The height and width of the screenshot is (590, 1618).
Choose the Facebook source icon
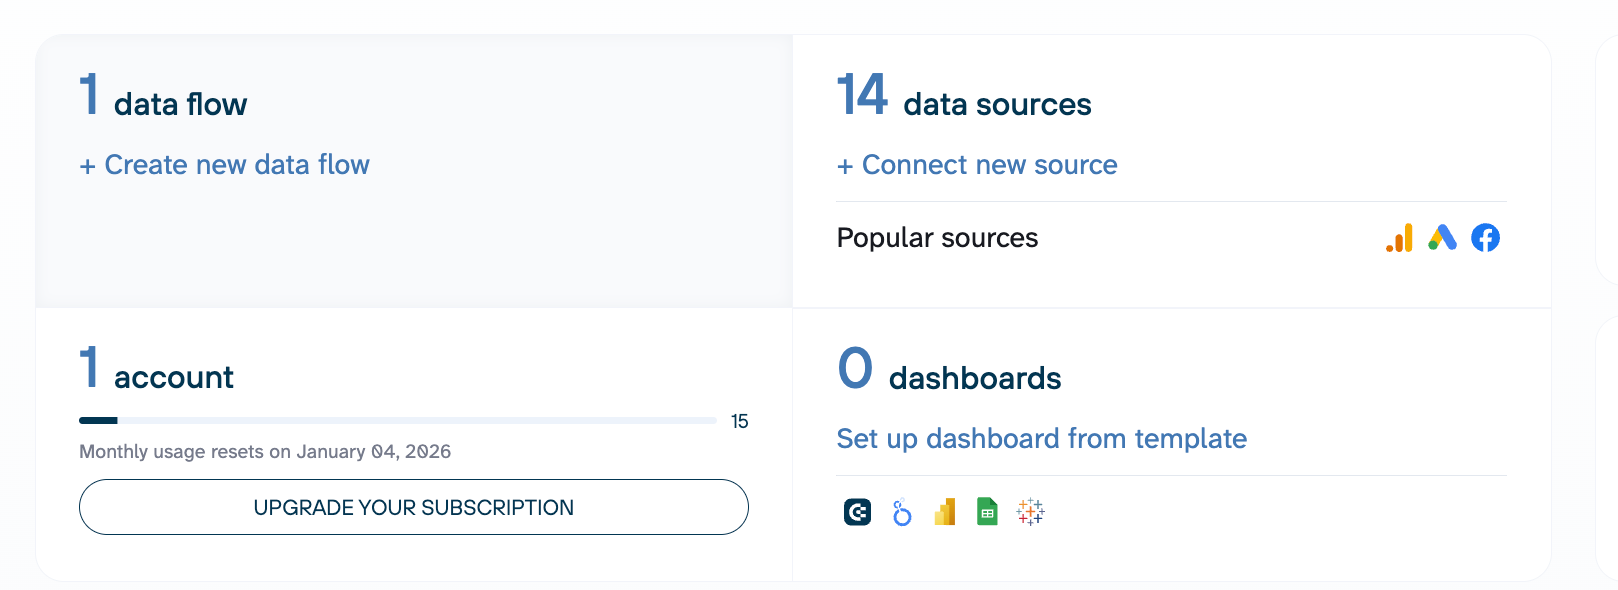pyautogui.click(x=1485, y=238)
